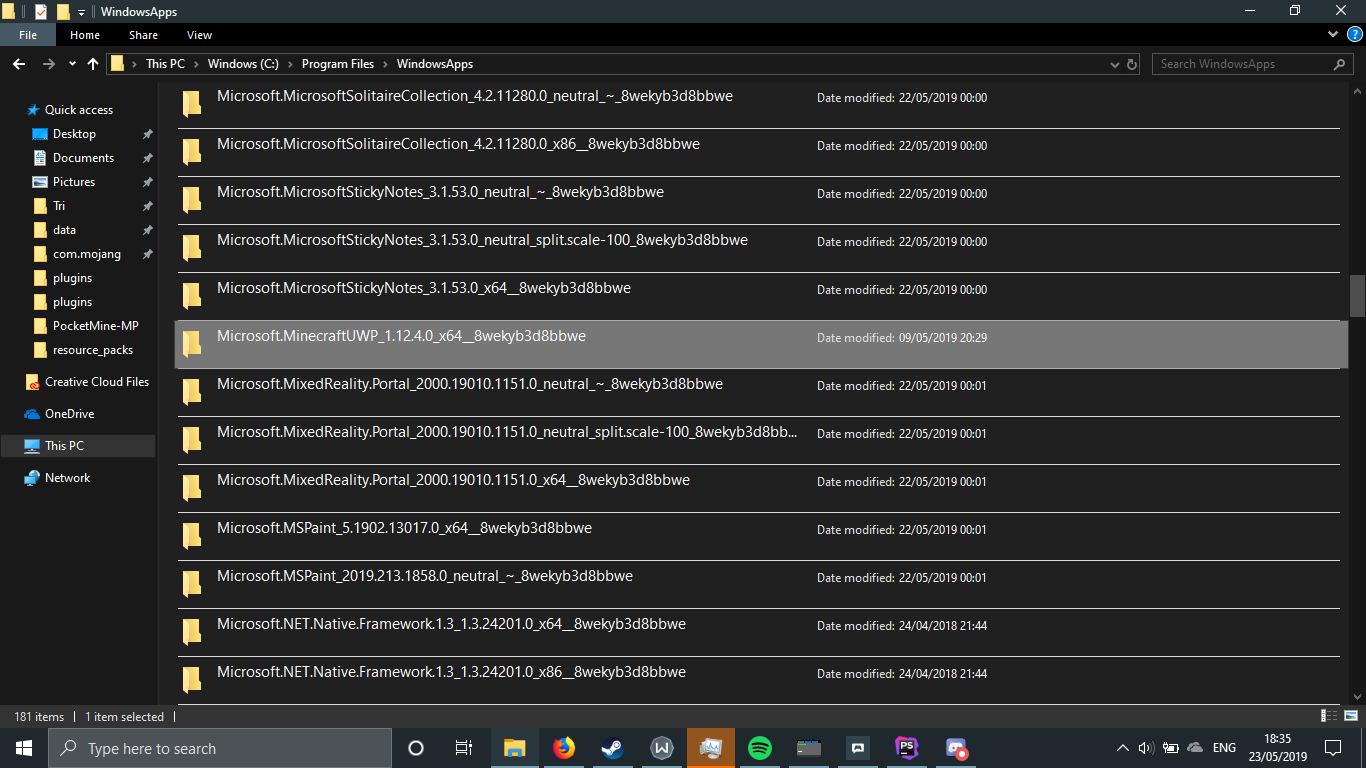
Task: Switch to details view in status bar
Action: [x=1328, y=716]
